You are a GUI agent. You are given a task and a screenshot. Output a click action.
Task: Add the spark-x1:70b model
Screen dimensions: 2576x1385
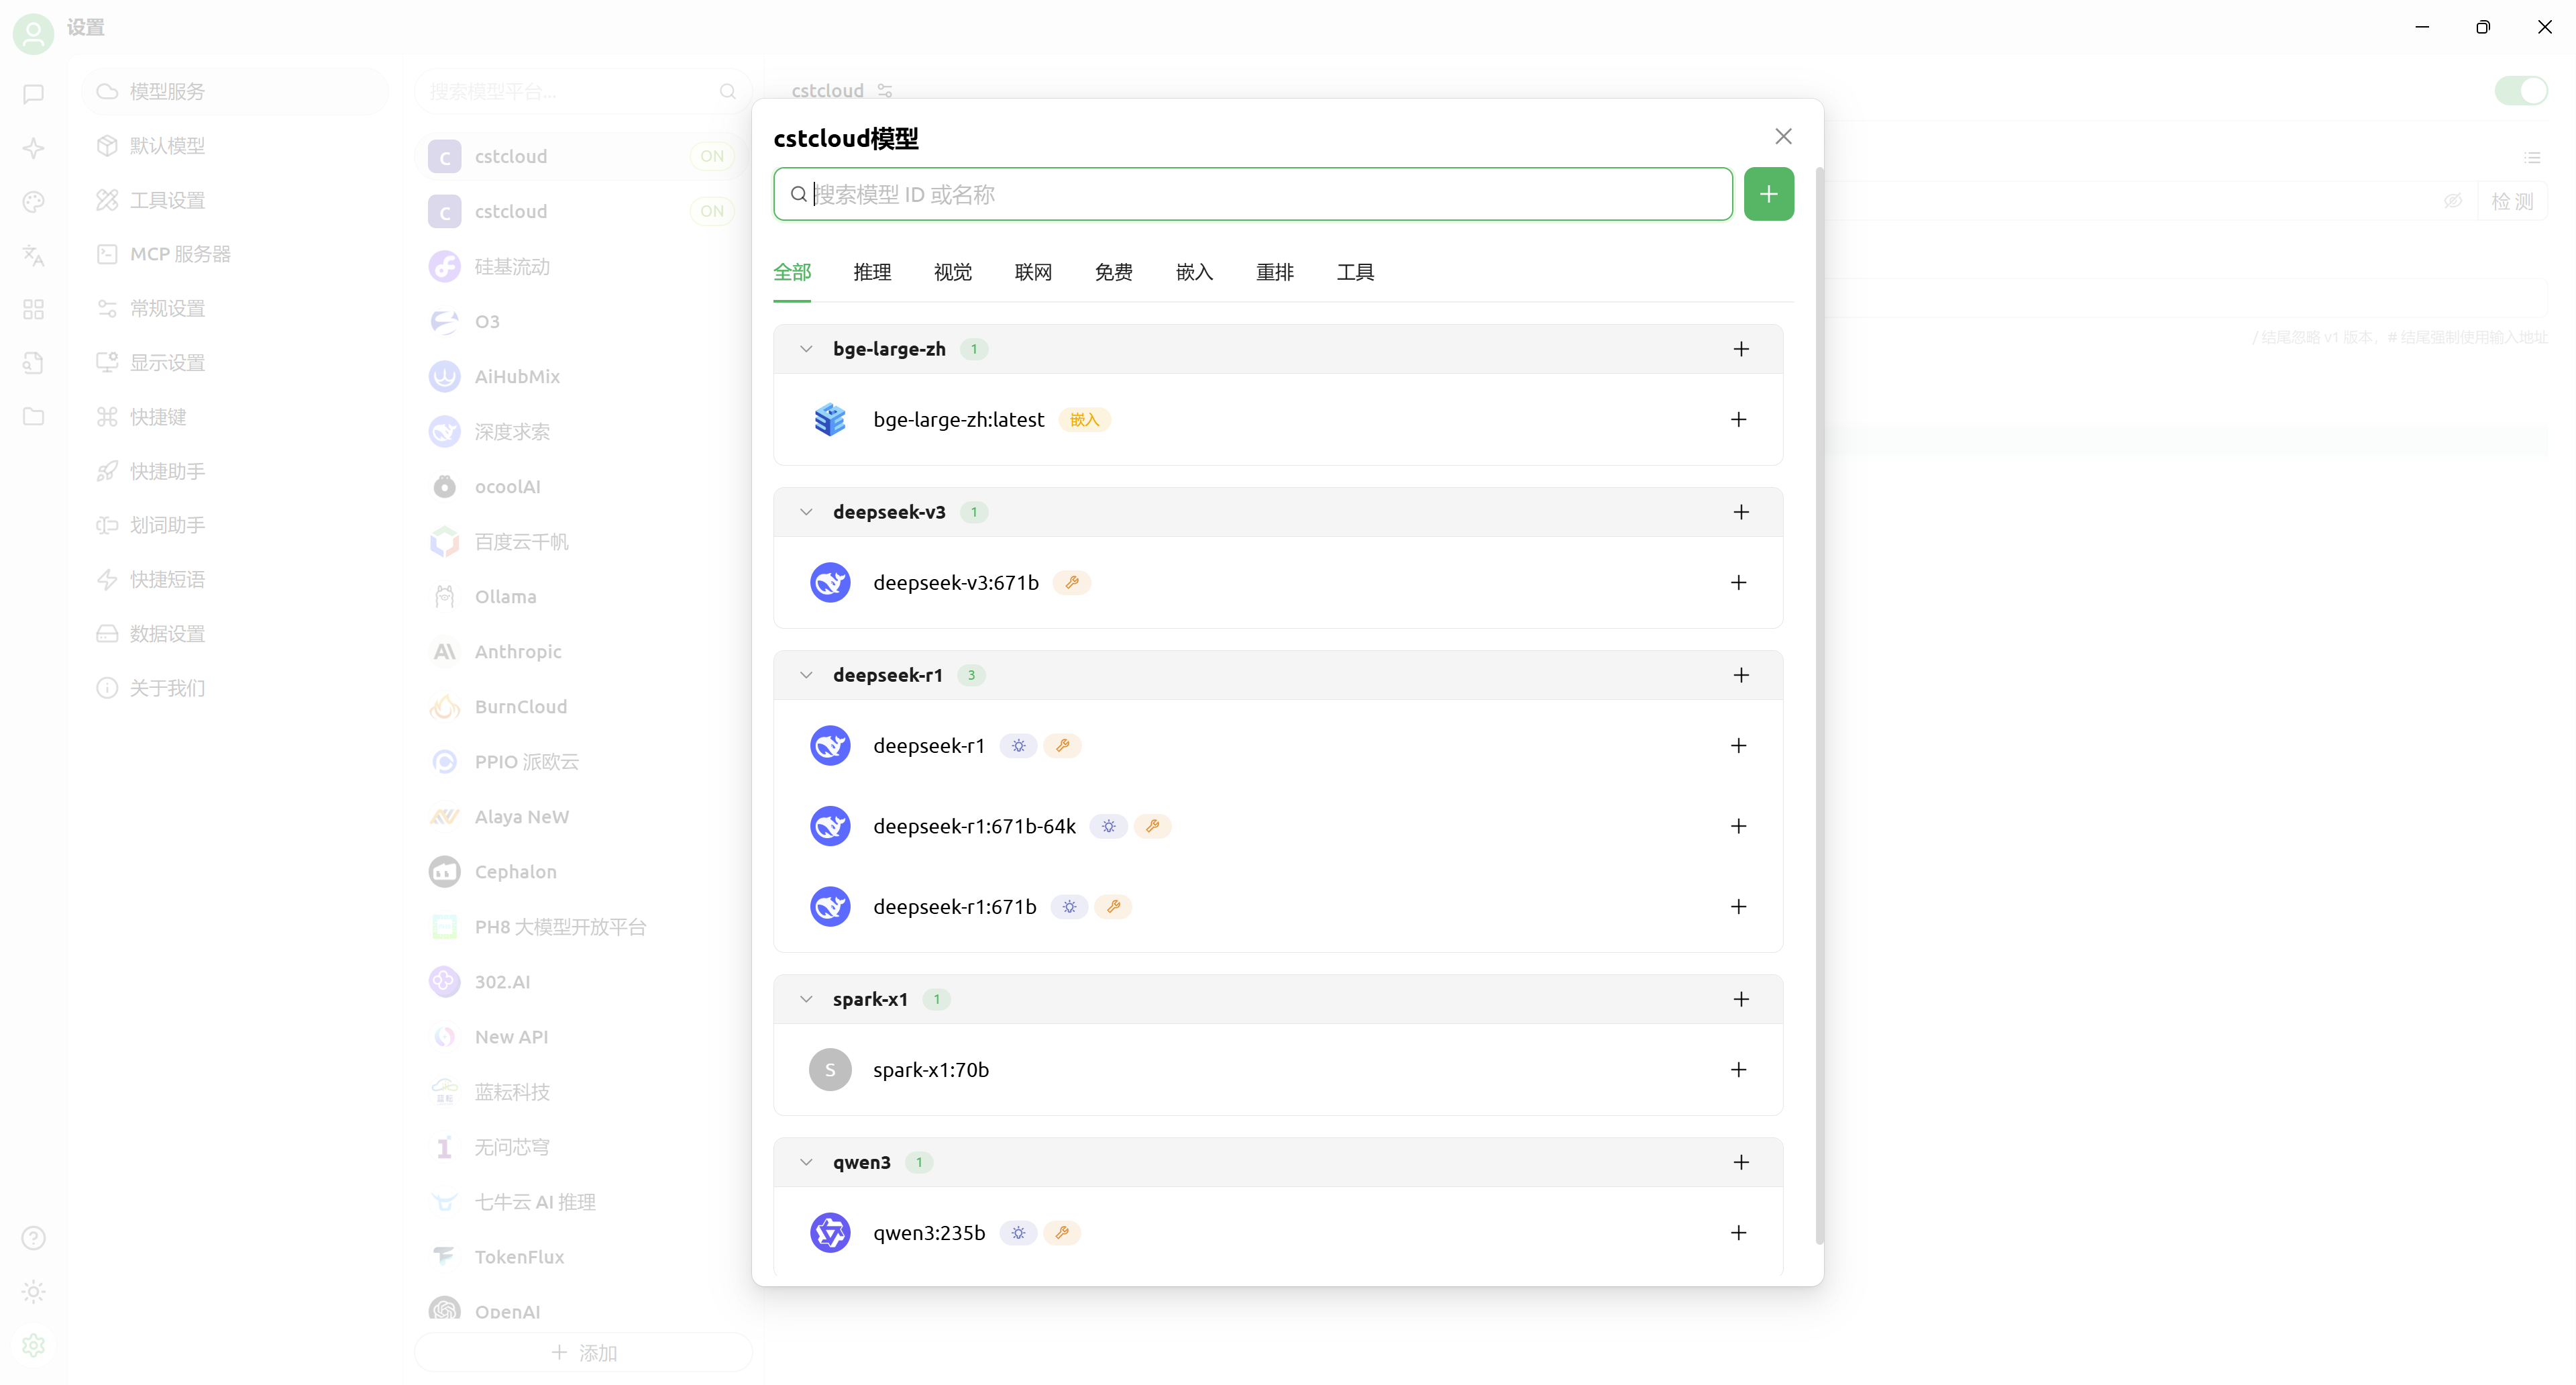1738,1070
